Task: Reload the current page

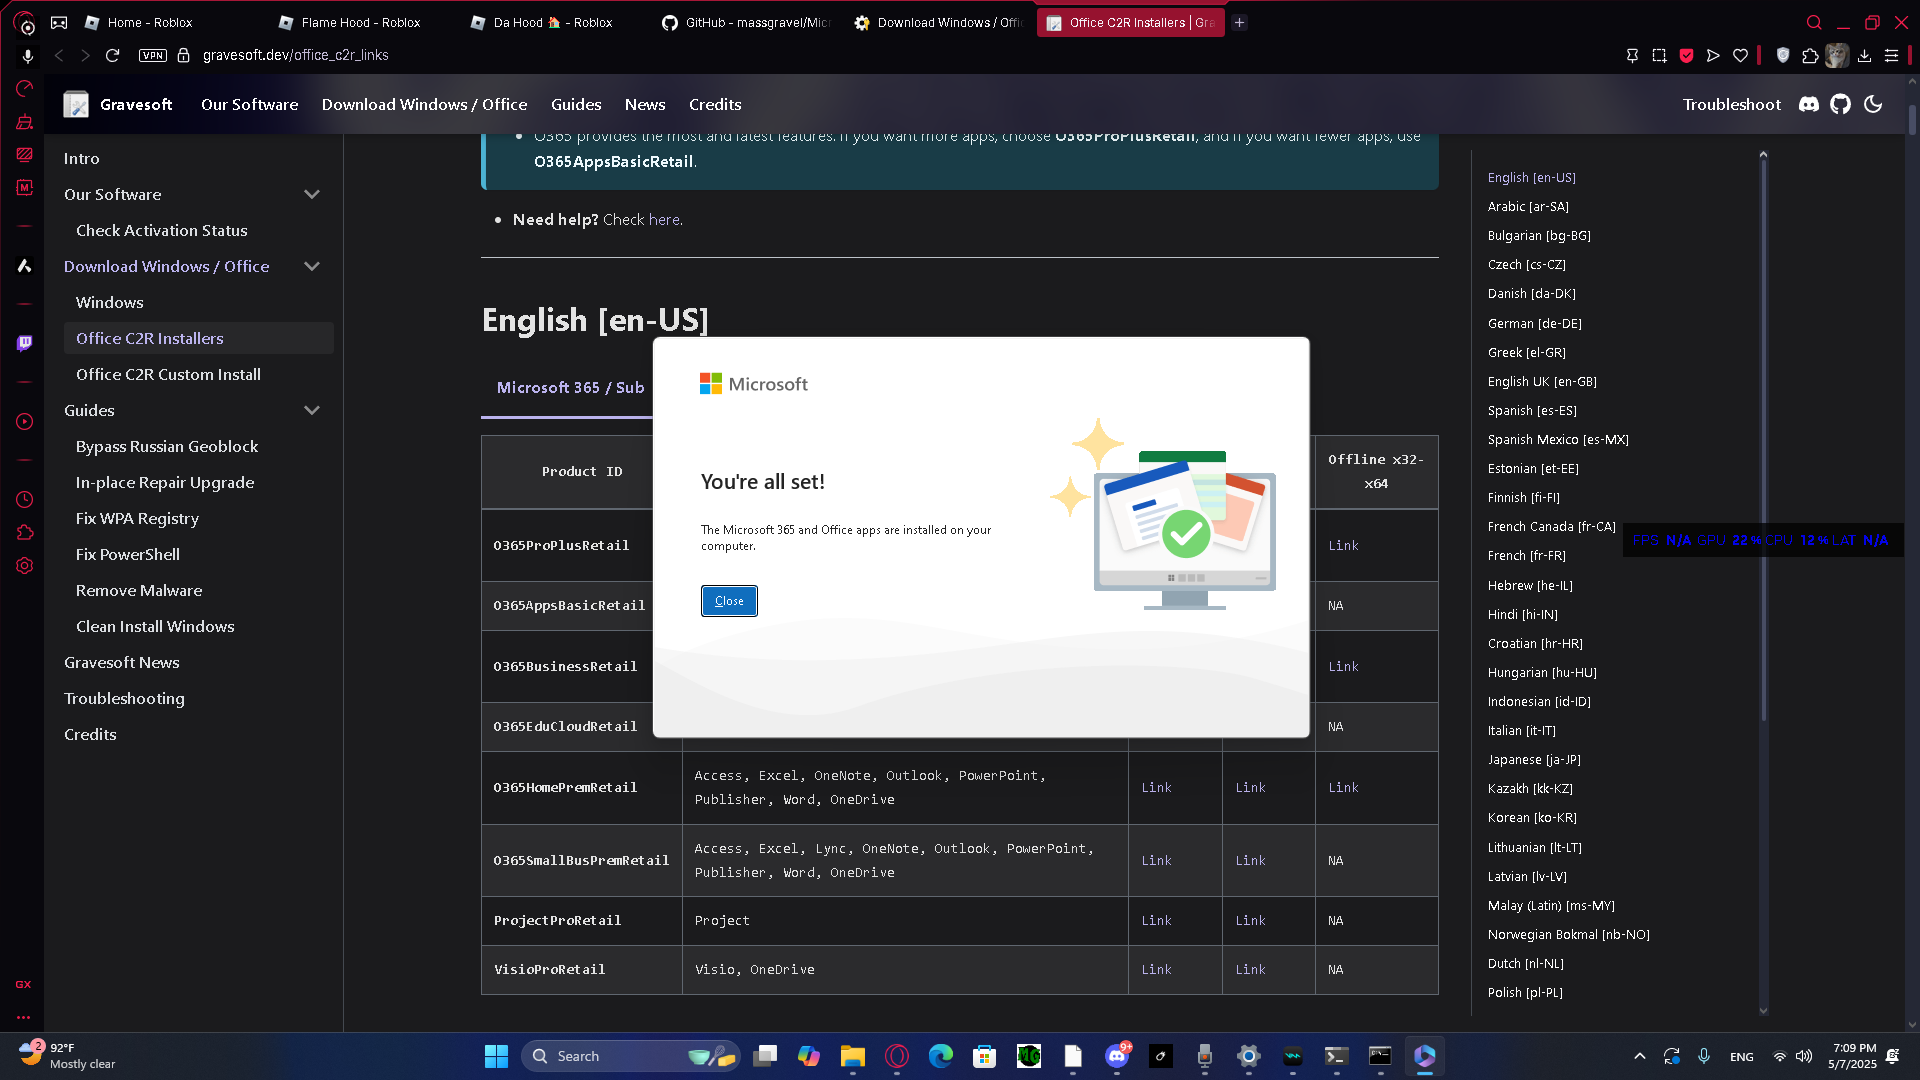Action: [x=113, y=55]
